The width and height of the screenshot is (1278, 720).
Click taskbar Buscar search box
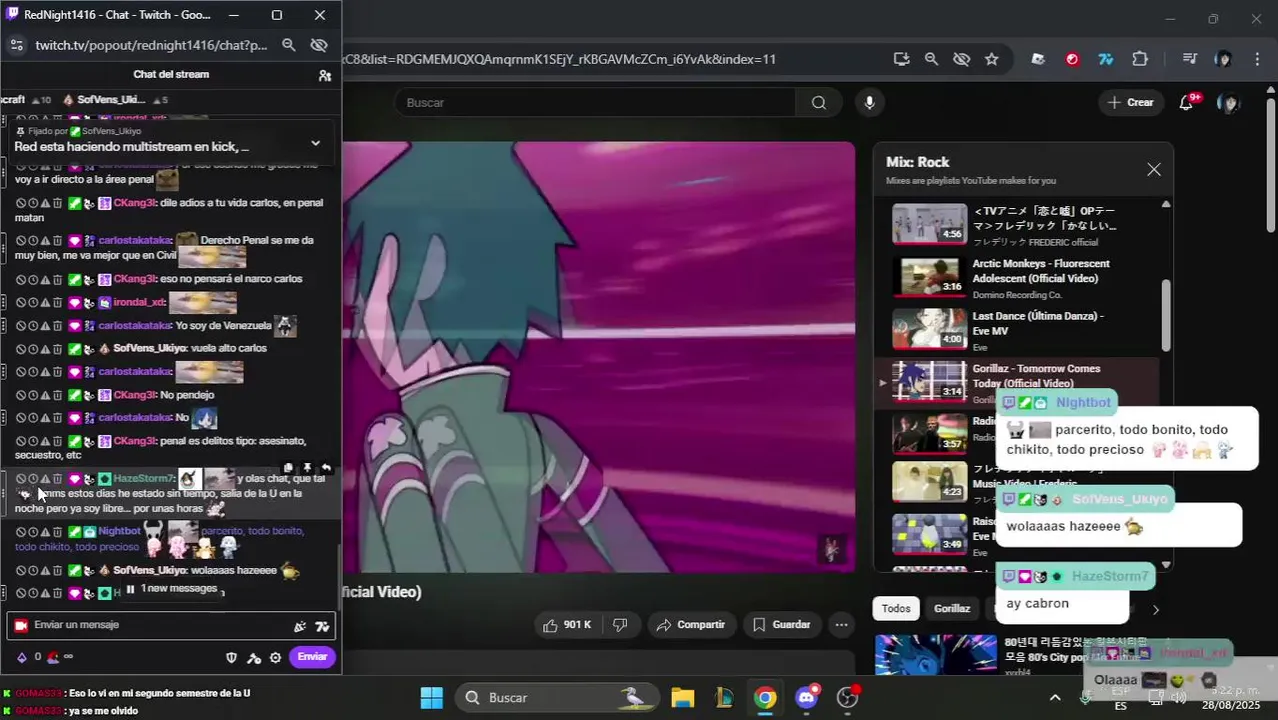point(556,697)
